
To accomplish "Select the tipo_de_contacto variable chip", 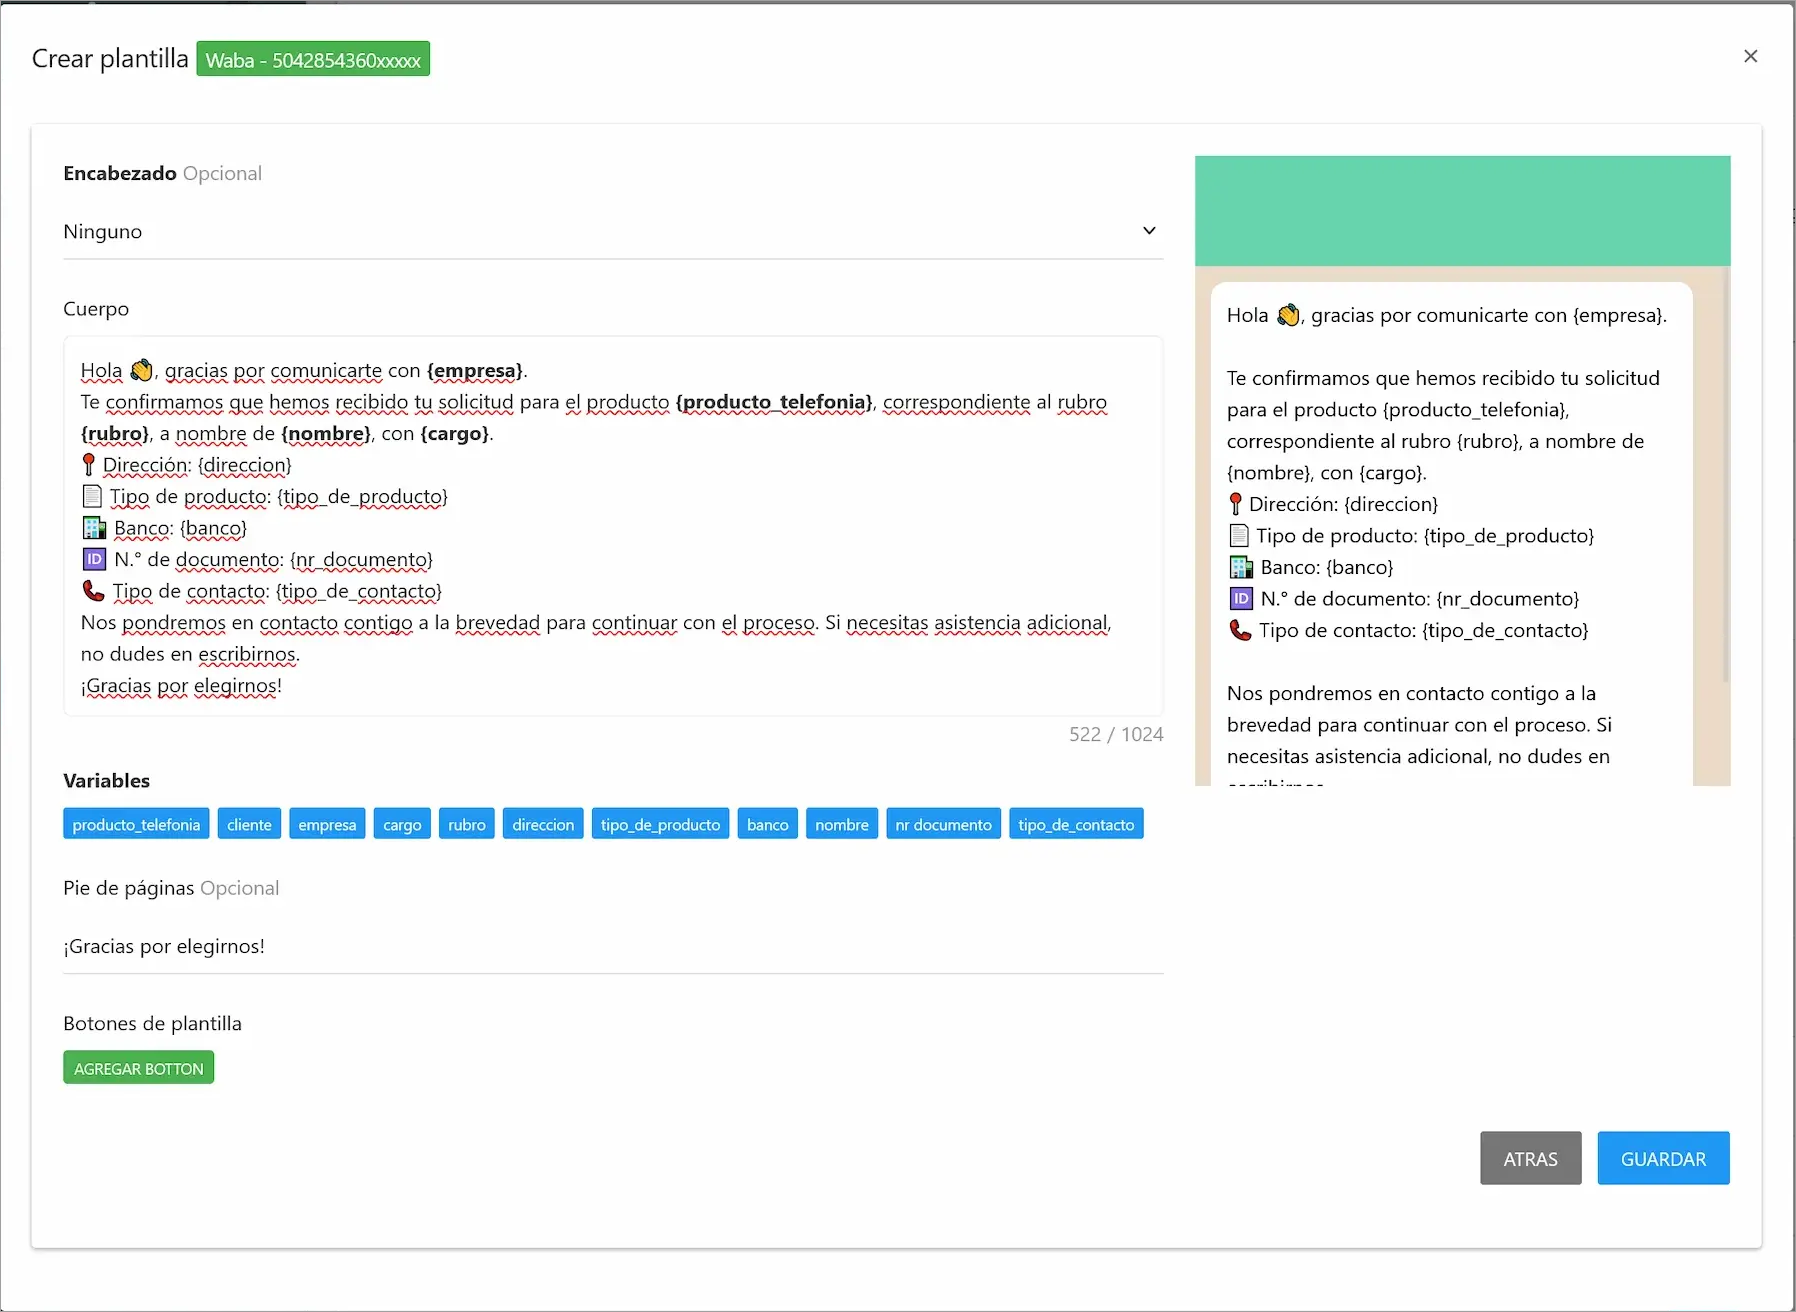I will 1076,824.
